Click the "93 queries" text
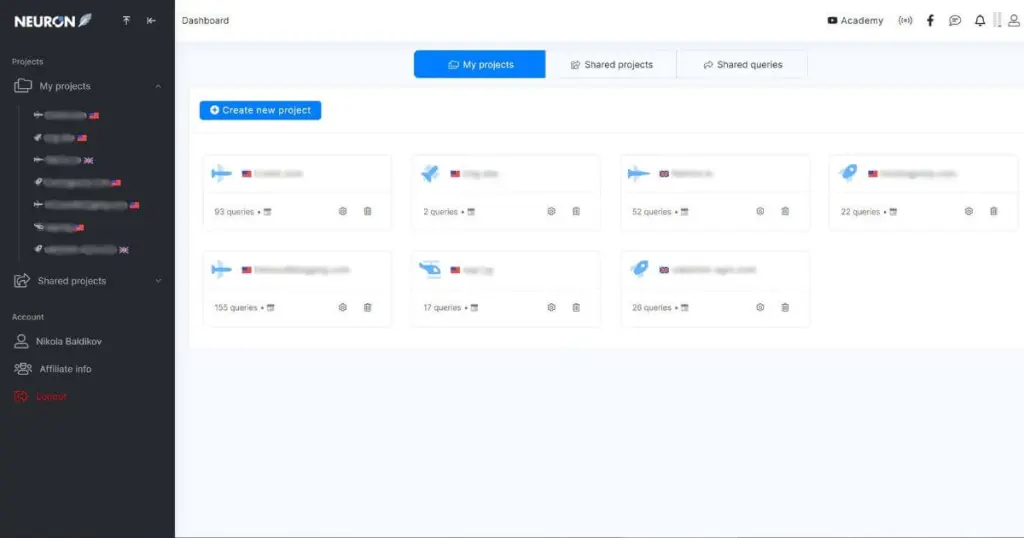The image size is (1024, 538). pyautogui.click(x=234, y=212)
